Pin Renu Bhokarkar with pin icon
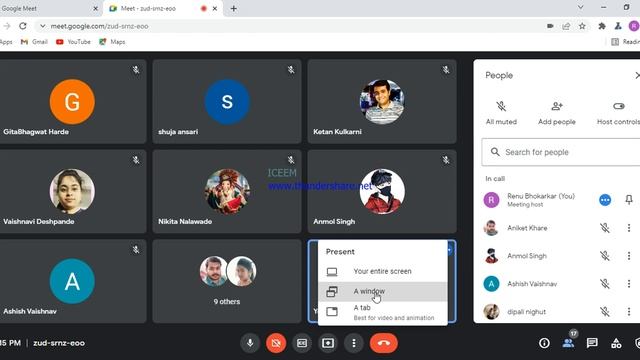 [x=629, y=200]
